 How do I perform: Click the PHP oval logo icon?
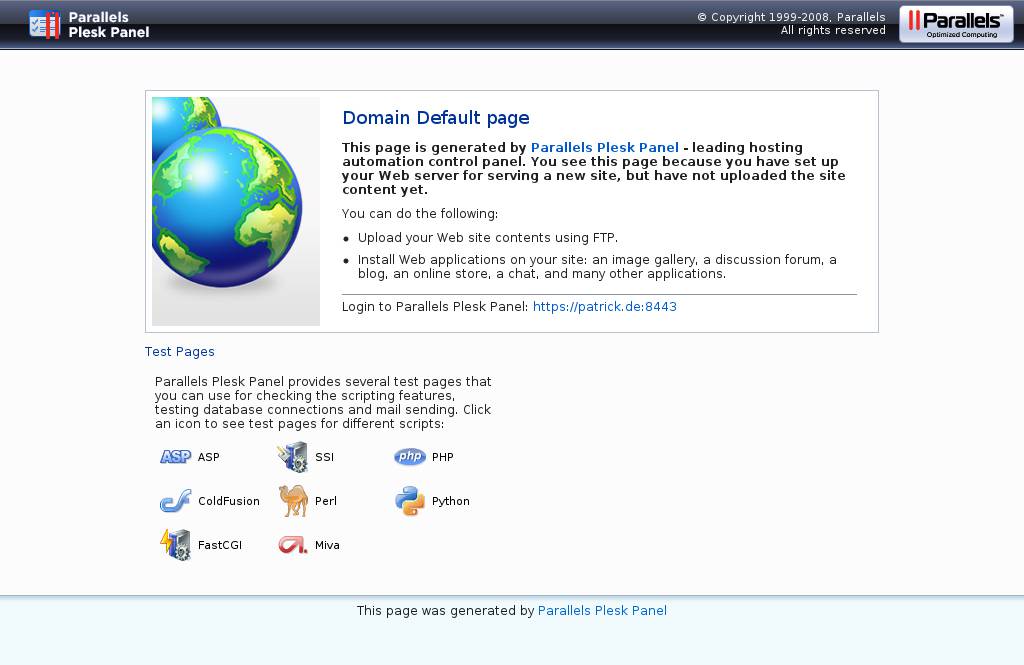click(x=410, y=457)
